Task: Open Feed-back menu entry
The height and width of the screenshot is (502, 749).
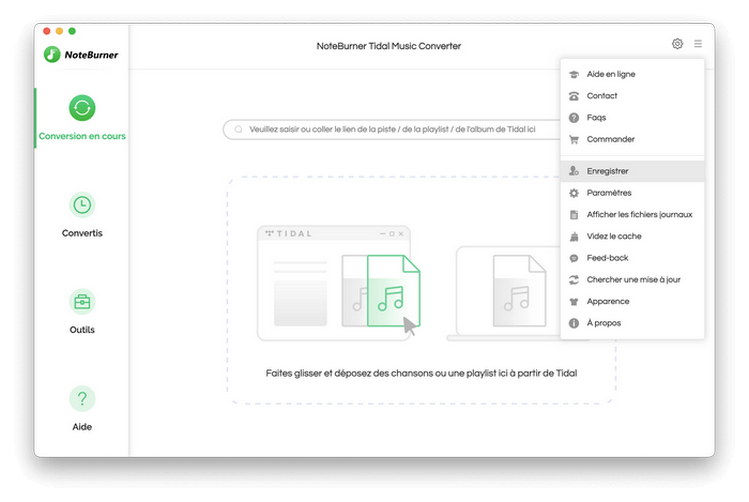Action: (x=632, y=258)
